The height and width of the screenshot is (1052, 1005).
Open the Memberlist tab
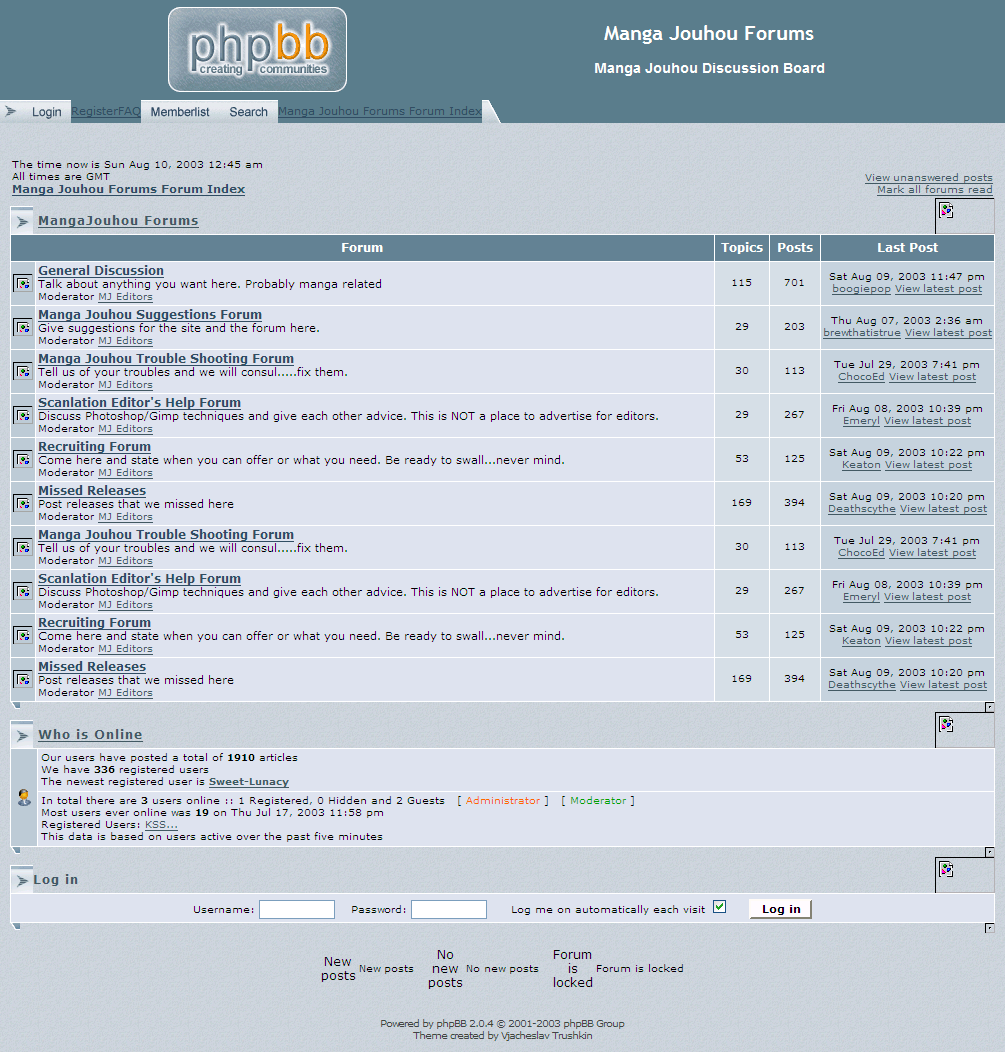coord(180,112)
